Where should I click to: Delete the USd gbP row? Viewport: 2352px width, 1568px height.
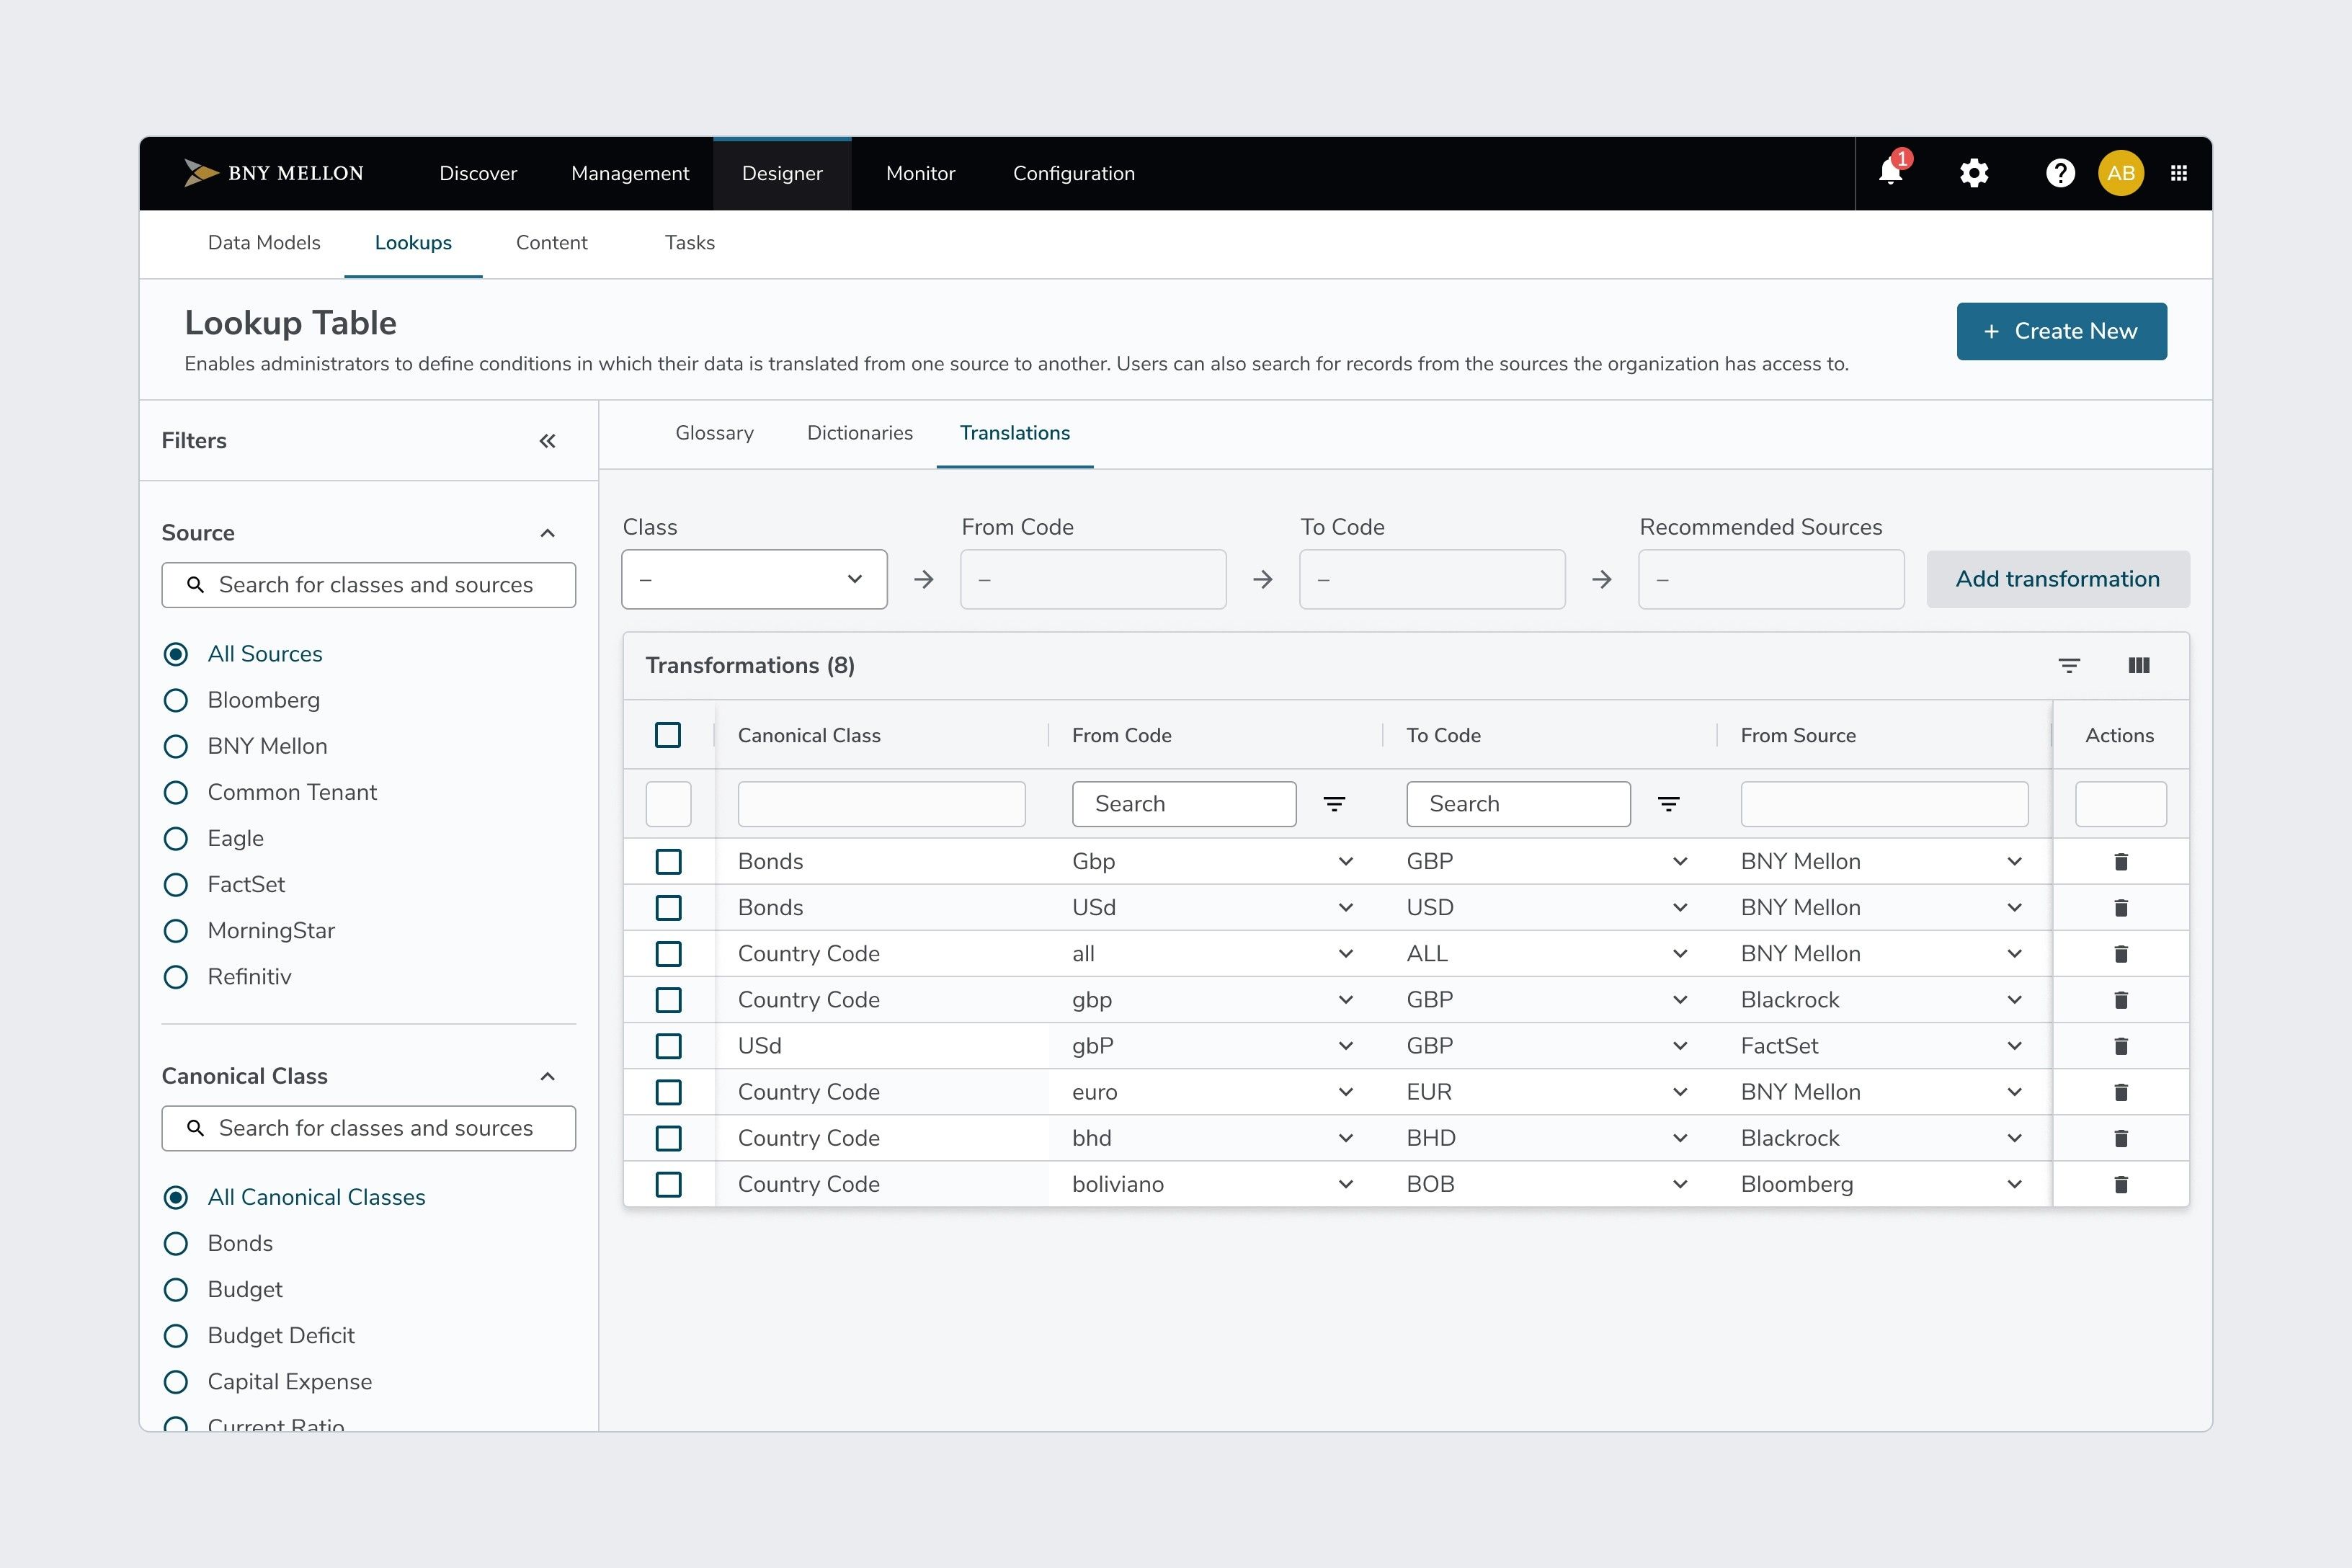click(x=2121, y=1045)
